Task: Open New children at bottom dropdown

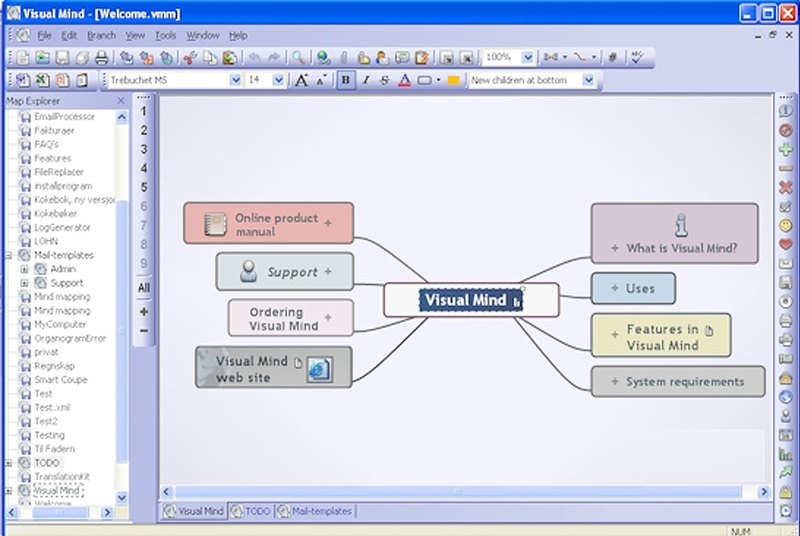Action: pos(588,80)
